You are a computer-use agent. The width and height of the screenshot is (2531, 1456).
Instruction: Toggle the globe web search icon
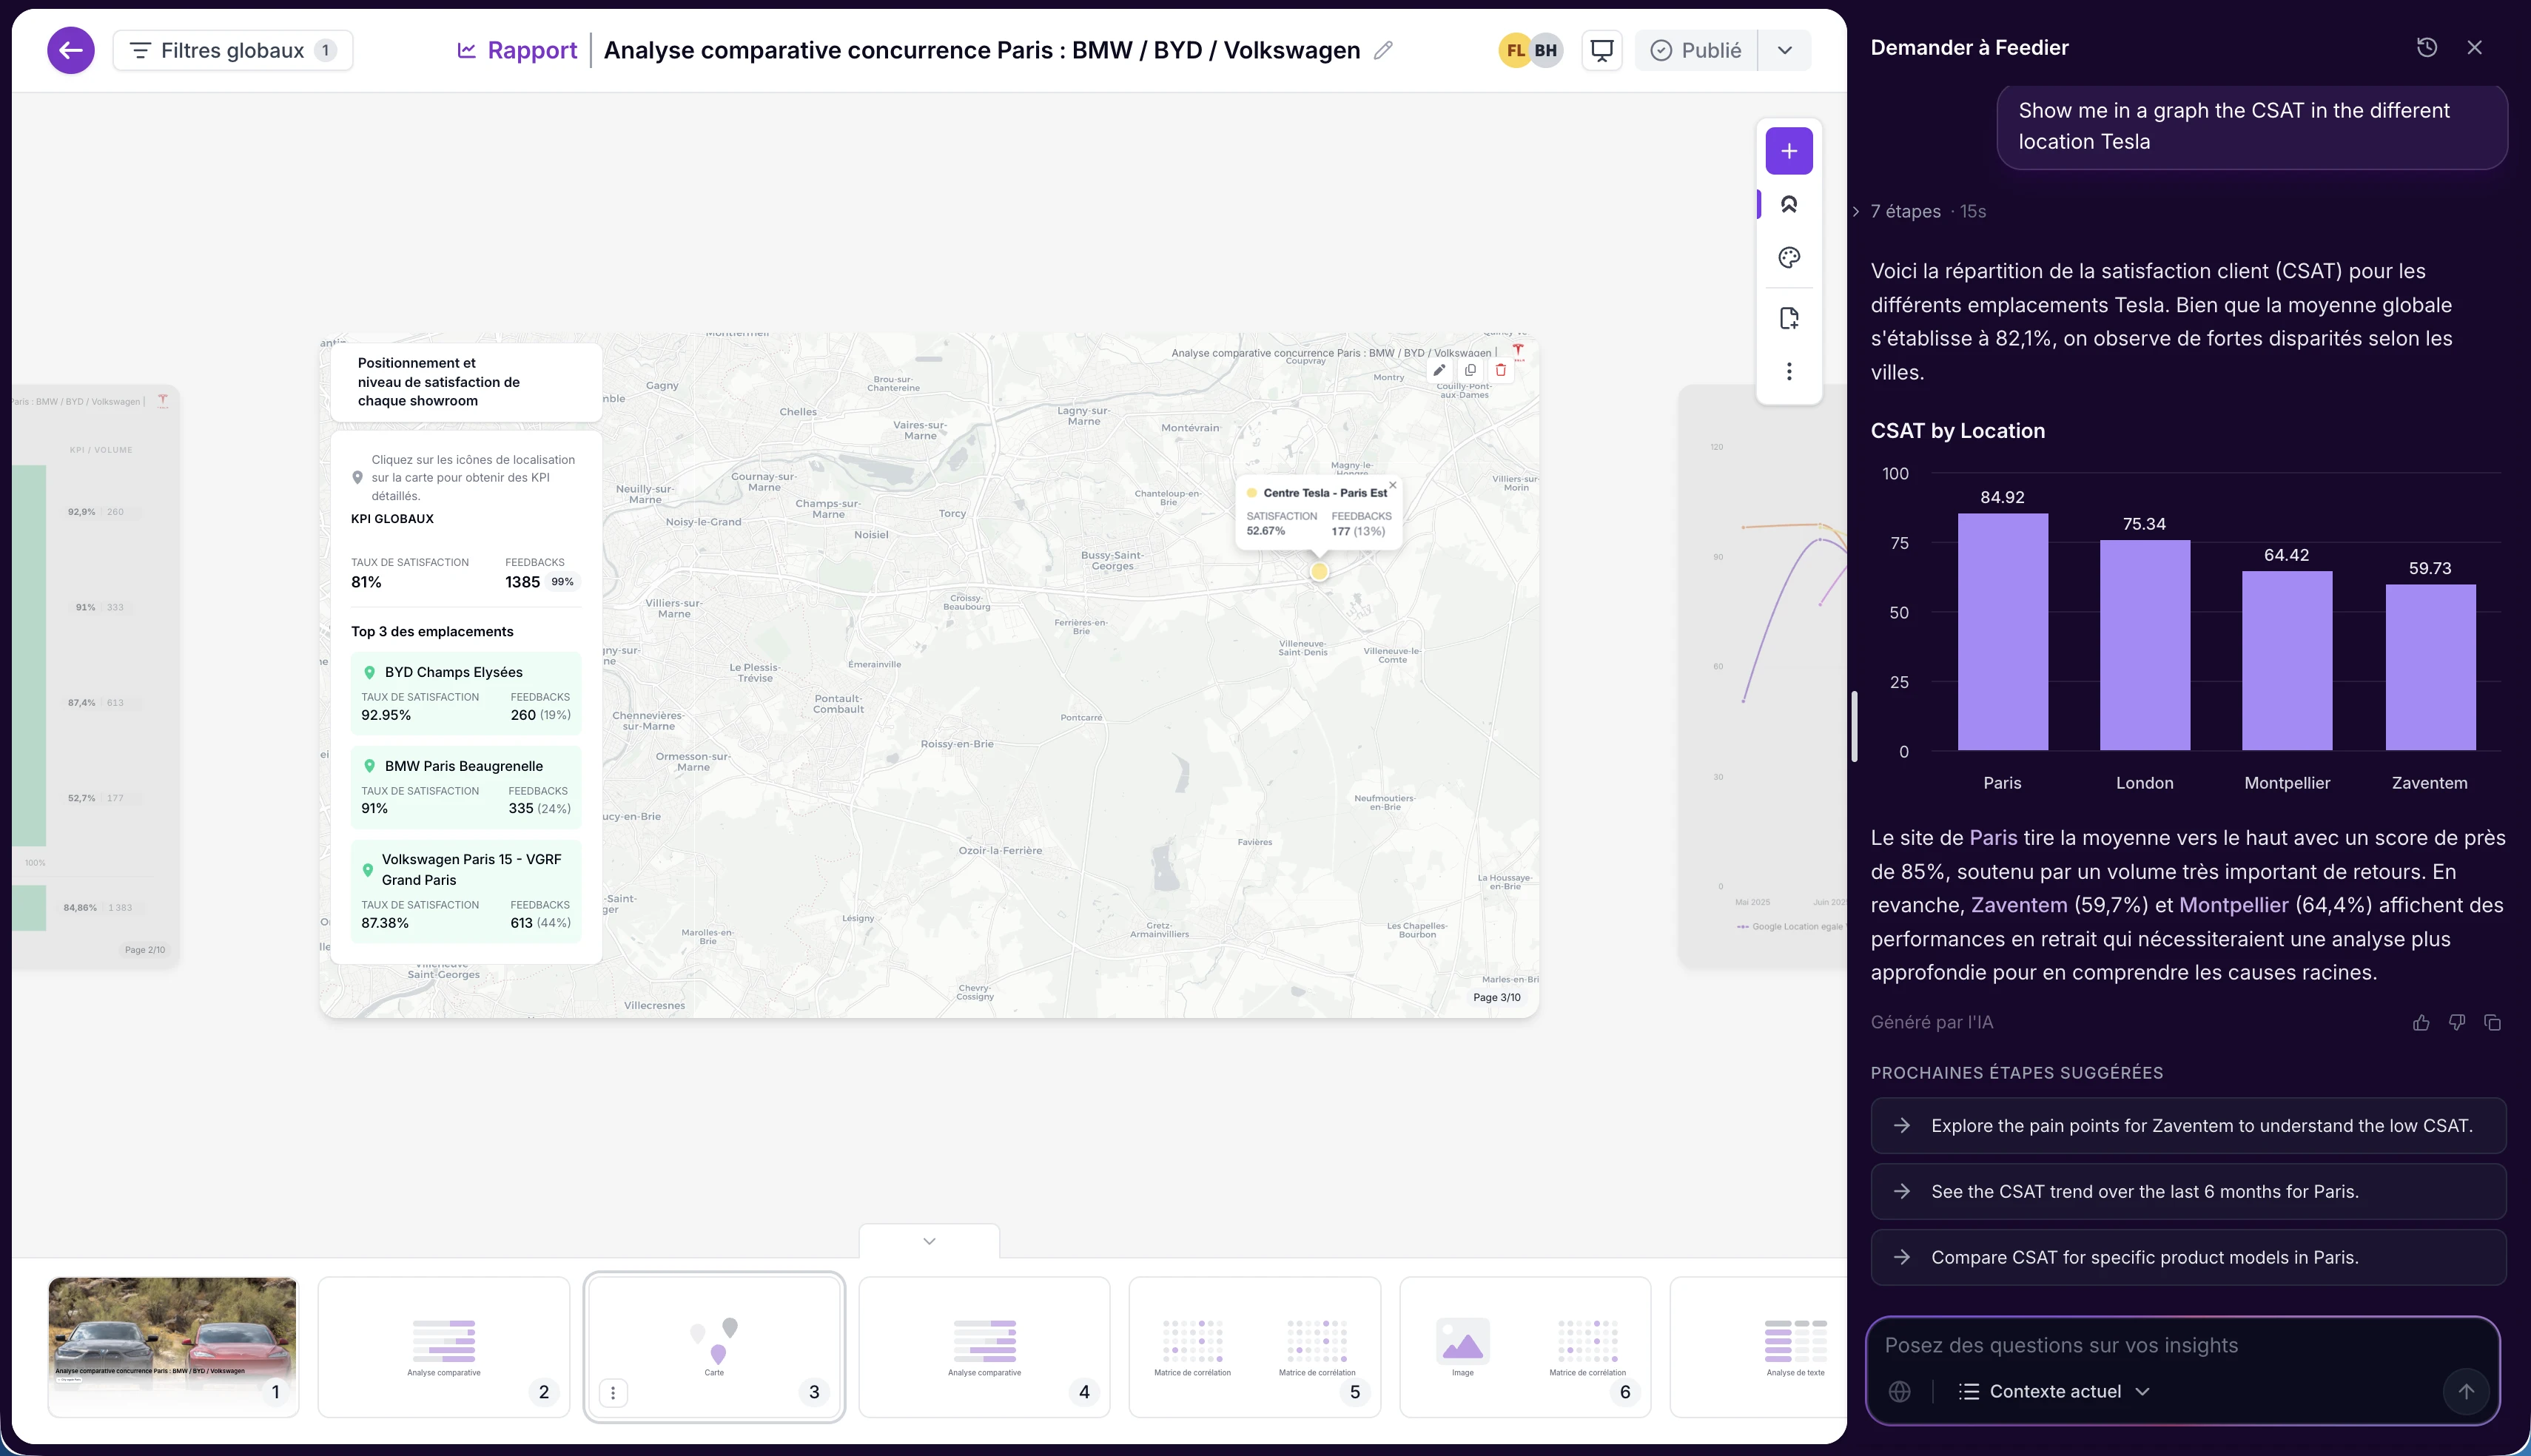point(1899,1391)
